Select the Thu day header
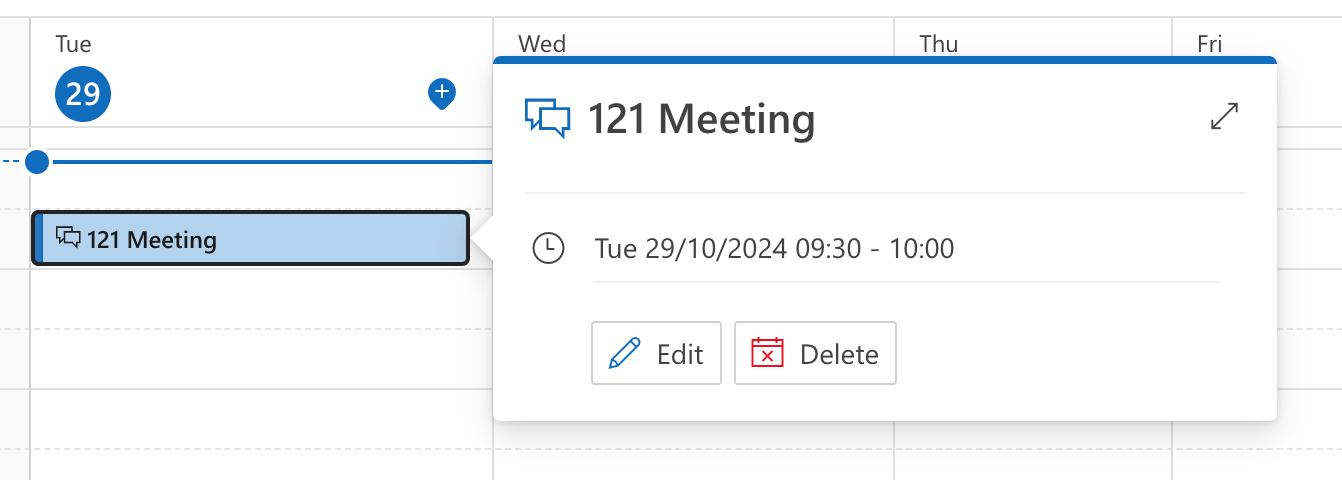Viewport: 1342px width, 480px height. (x=939, y=44)
